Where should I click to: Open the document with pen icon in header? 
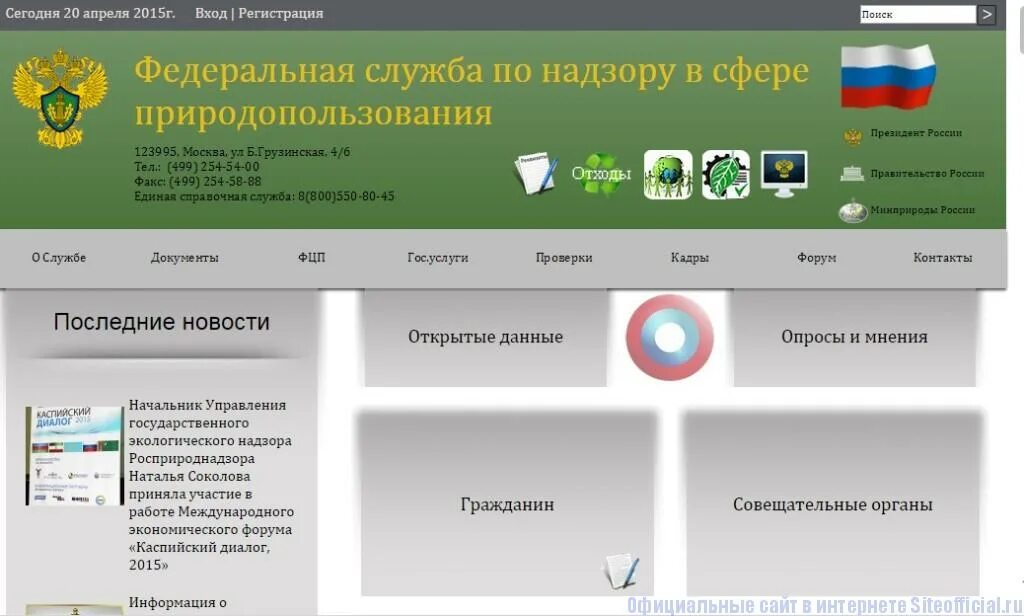[x=536, y=174]
